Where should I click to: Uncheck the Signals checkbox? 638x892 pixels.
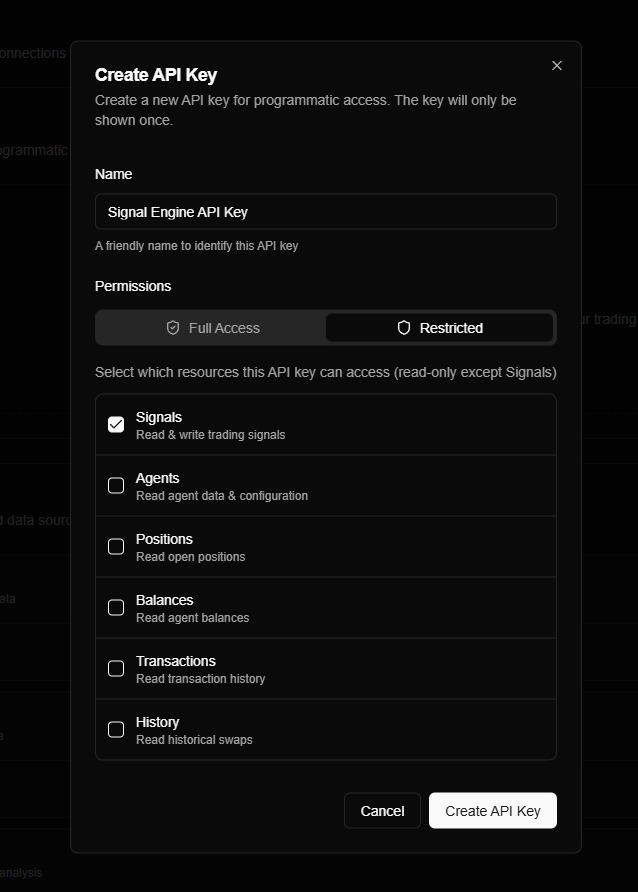(x=116, y=425)
